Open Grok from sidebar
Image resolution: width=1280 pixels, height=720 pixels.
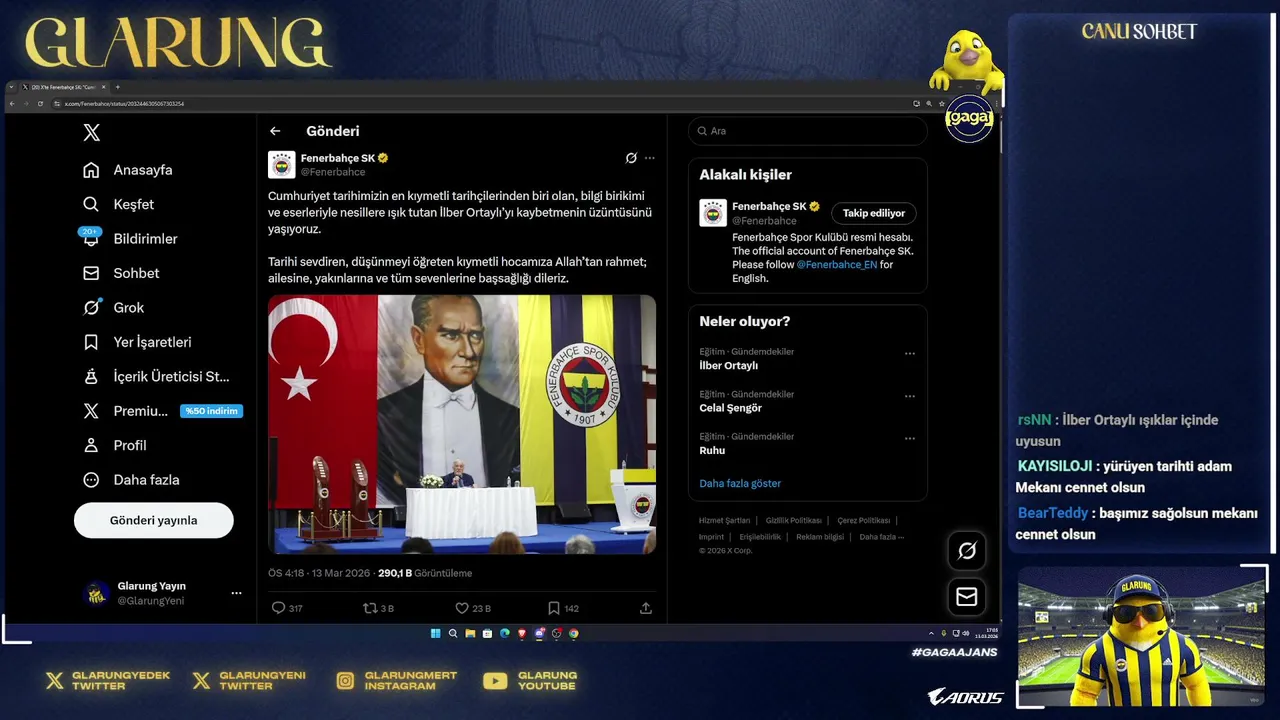113,308
